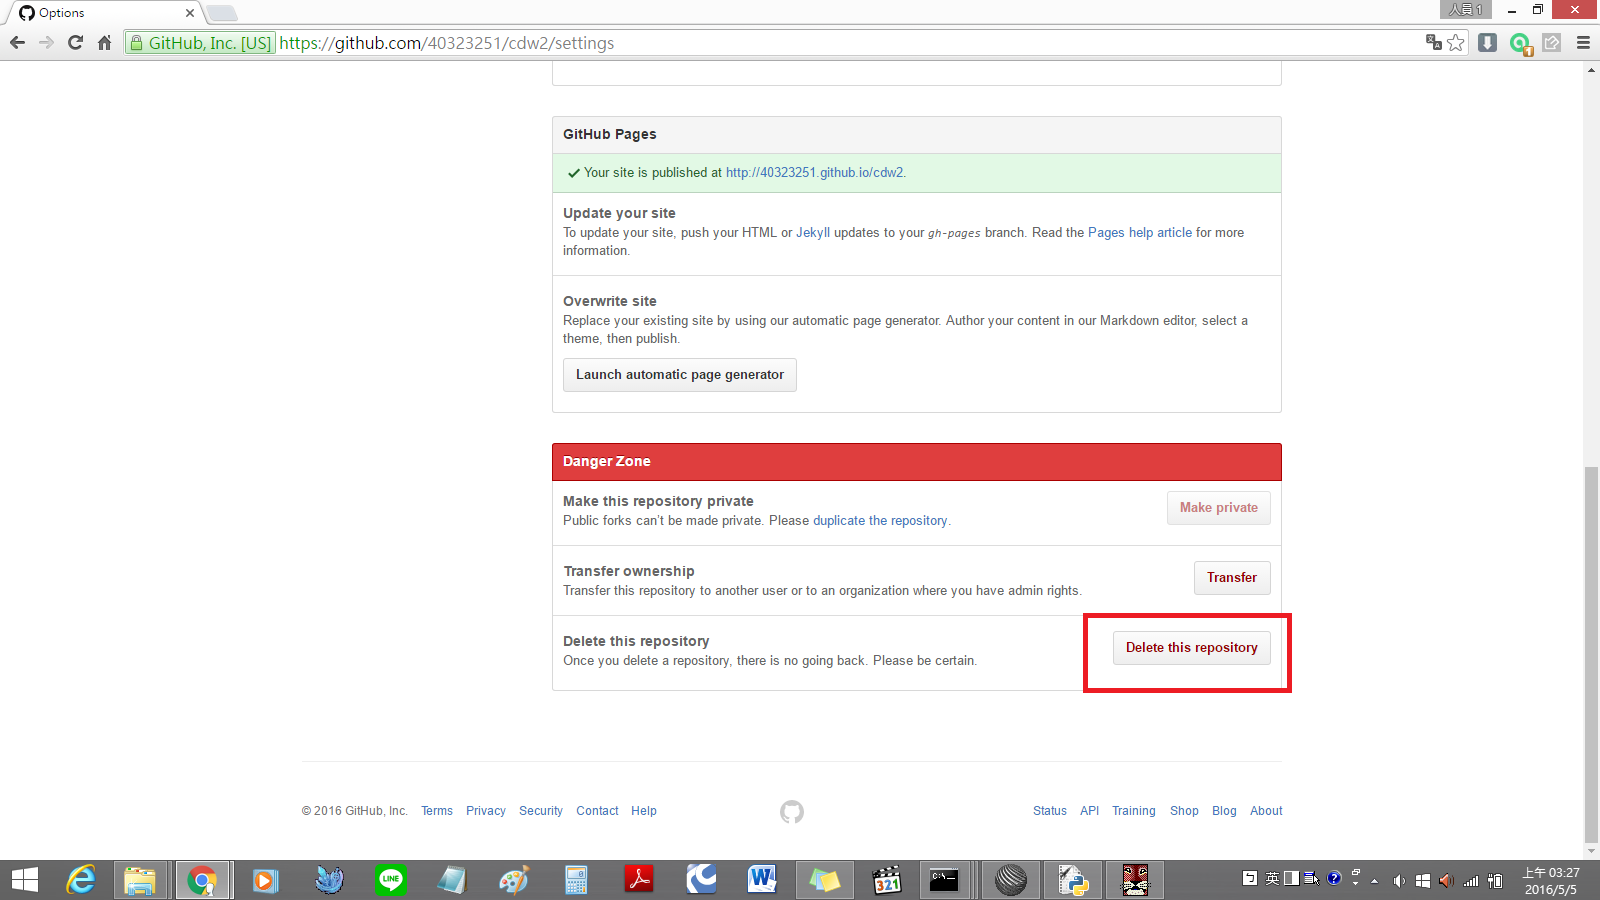Open the Shop footer link

(x=1184, y=811)
